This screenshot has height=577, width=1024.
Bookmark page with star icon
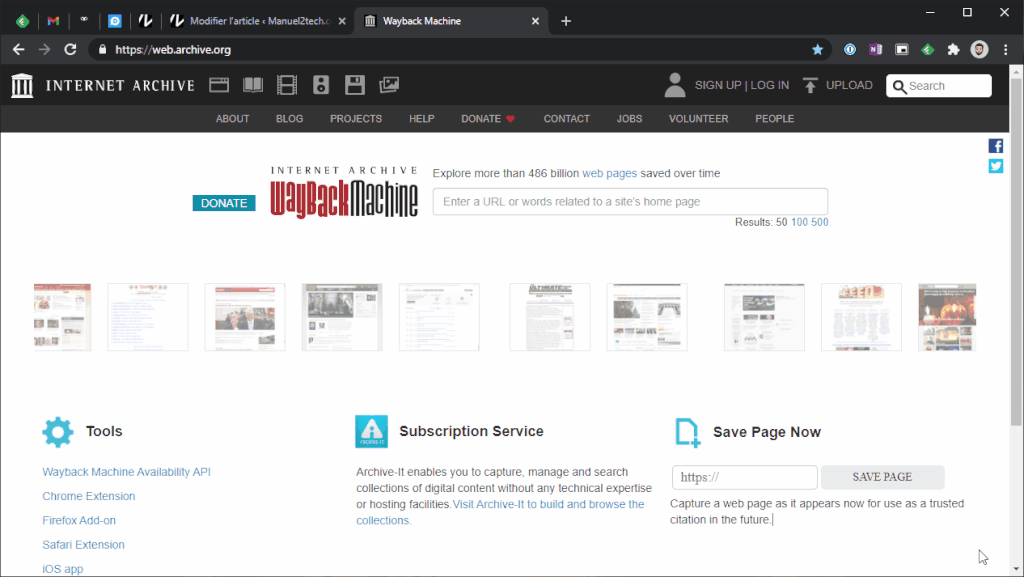(x=817, y=50)
